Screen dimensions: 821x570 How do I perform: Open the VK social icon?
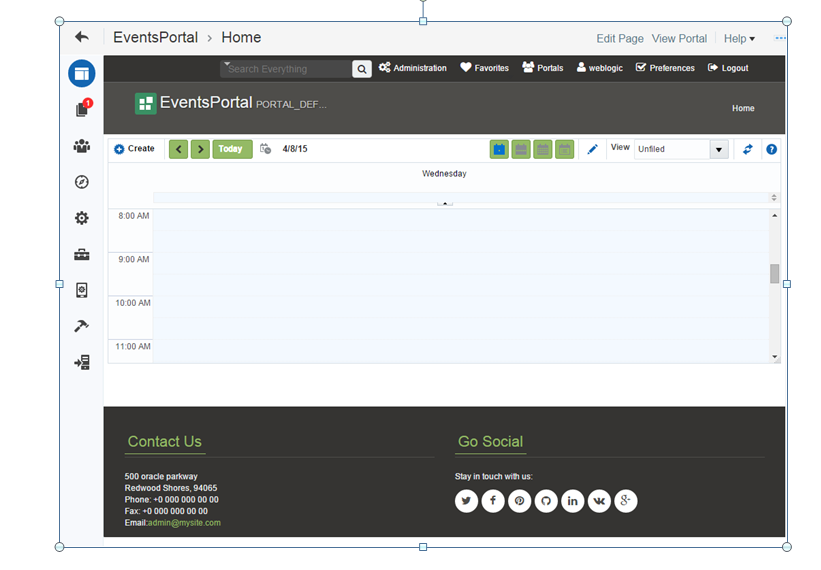click(600, 501)
